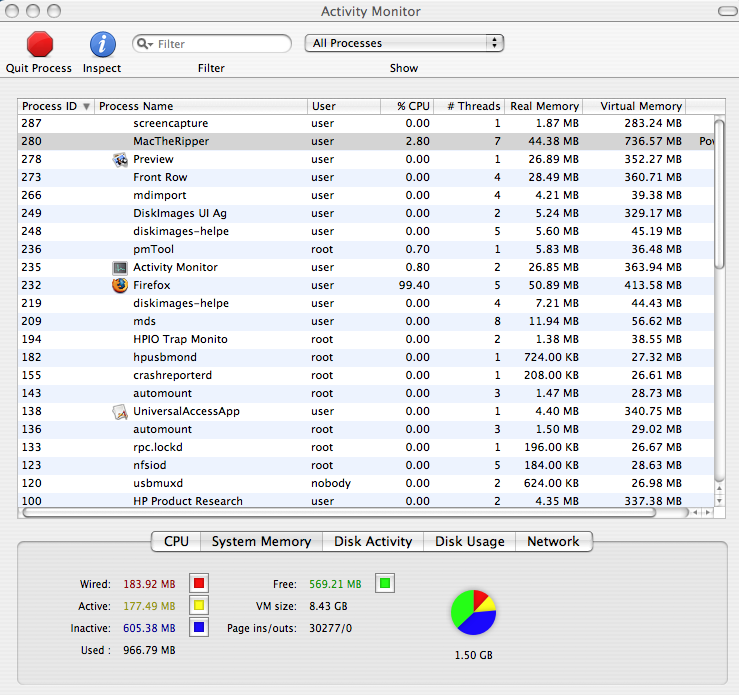Screen dimensions: 739x695
Task: Click the UniversalAccessApp icon in its row
Action: pos(120,412)
